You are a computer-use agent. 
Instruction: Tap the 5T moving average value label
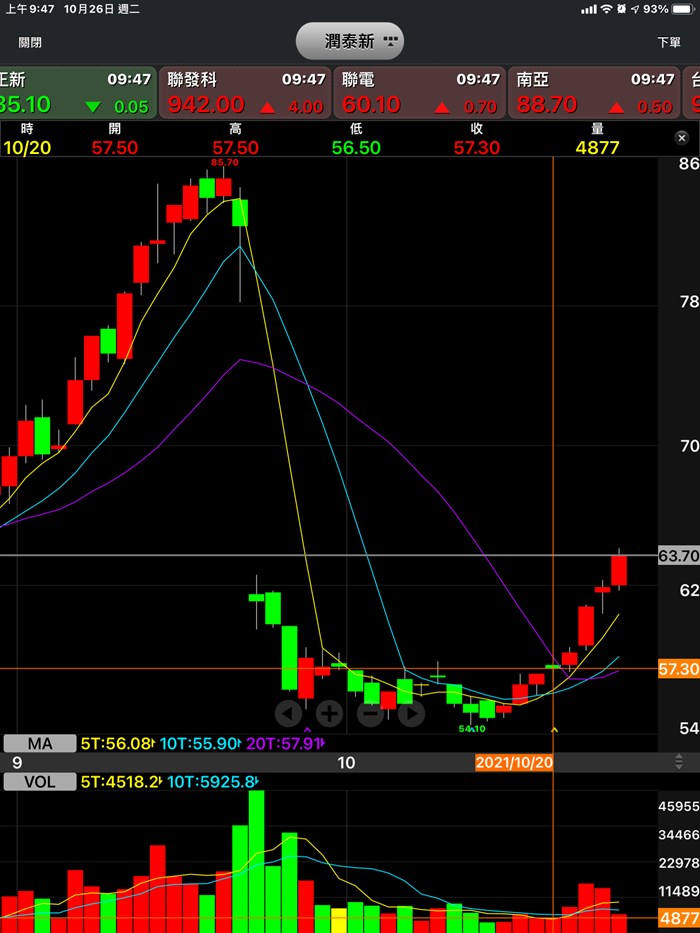(118, 744)
